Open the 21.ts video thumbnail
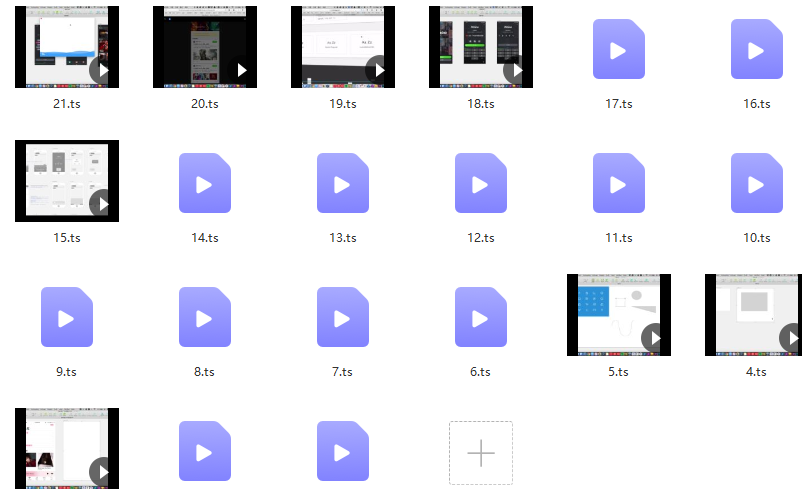 point(66,47)
